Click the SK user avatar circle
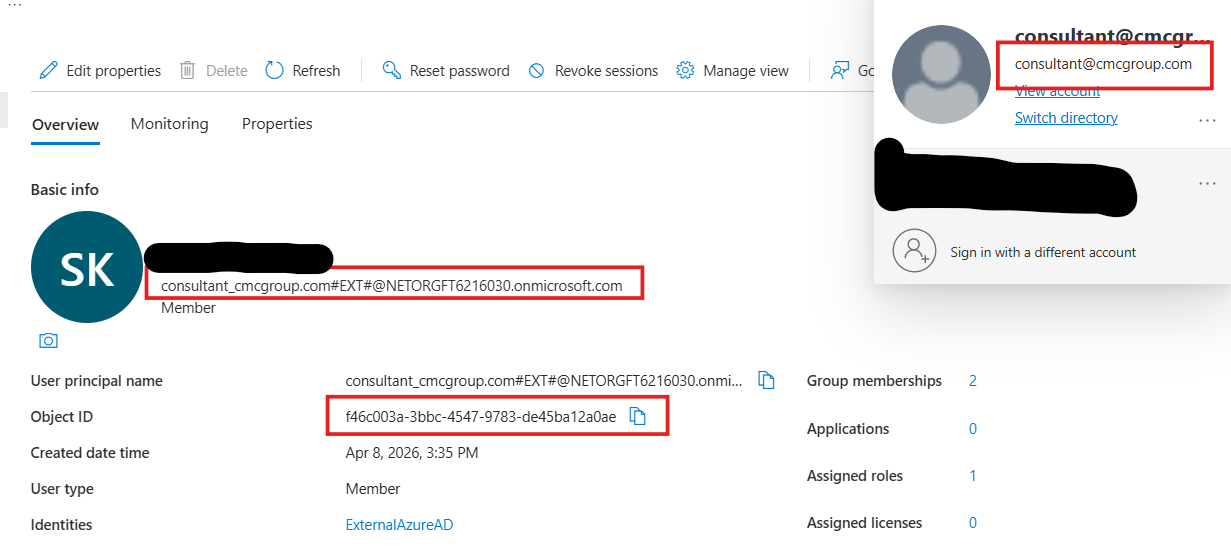1231x557 pixels. 87,267
